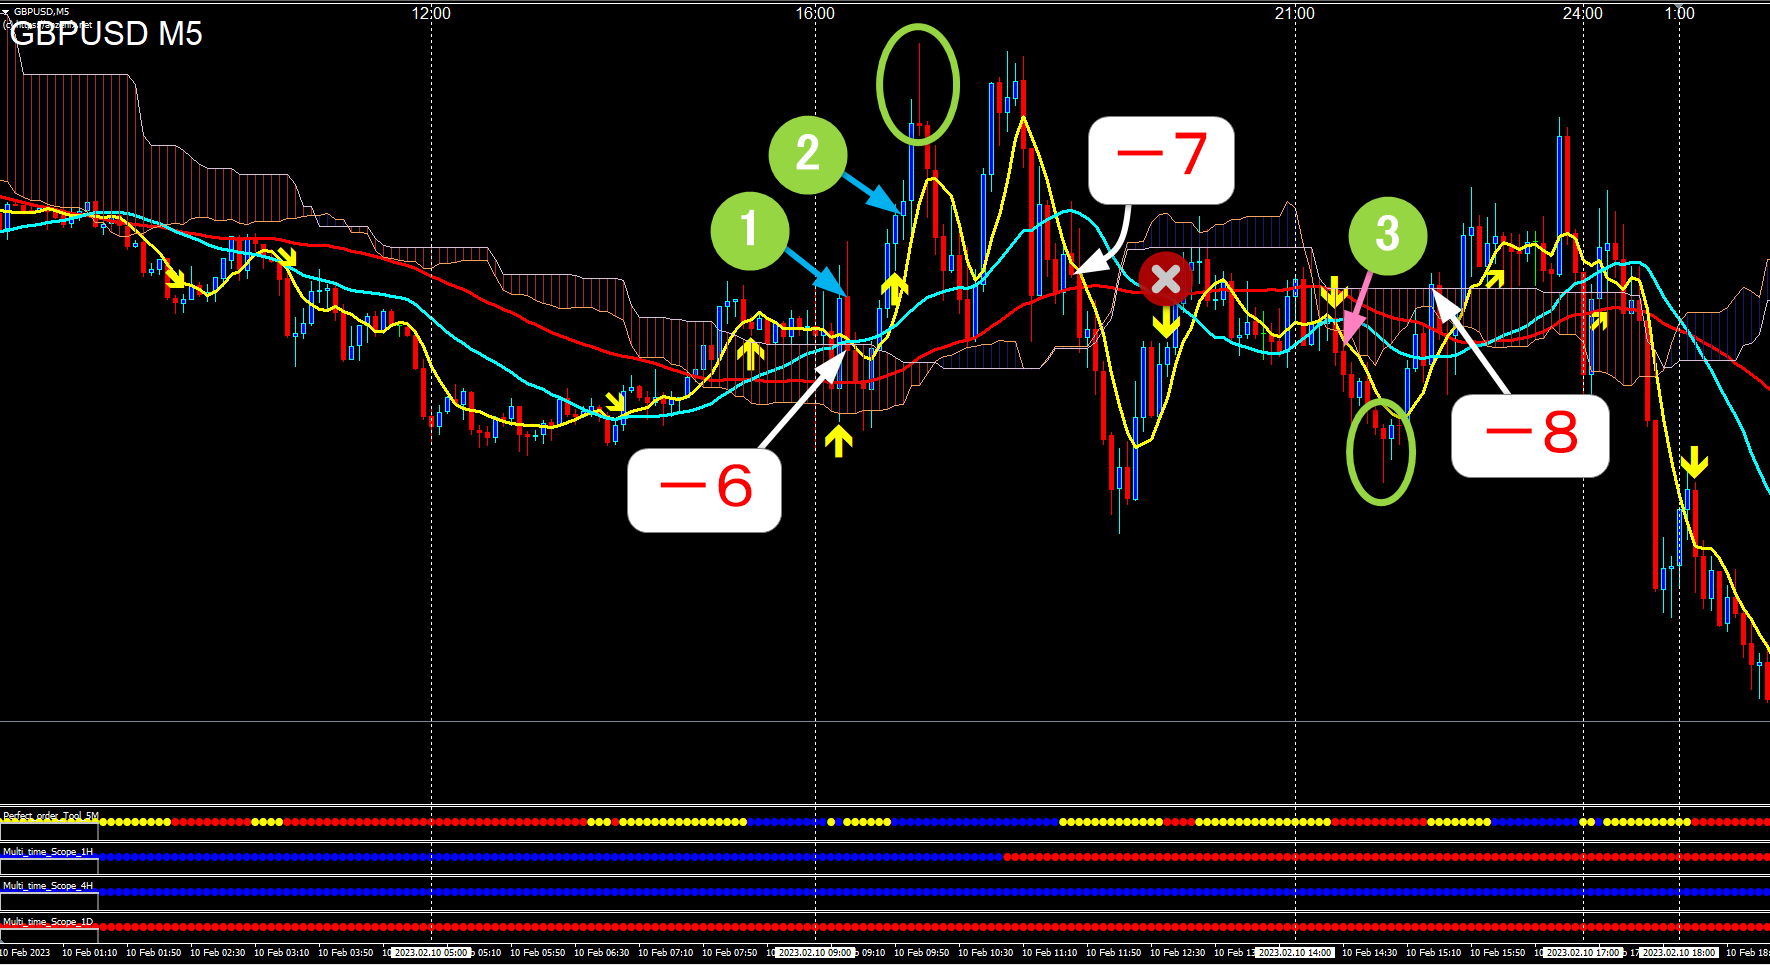This screenshot has width=1770, height=966.
Task: Click the 10 Feb 14:30 time axis label
Action: click(x=1370, y=953)
